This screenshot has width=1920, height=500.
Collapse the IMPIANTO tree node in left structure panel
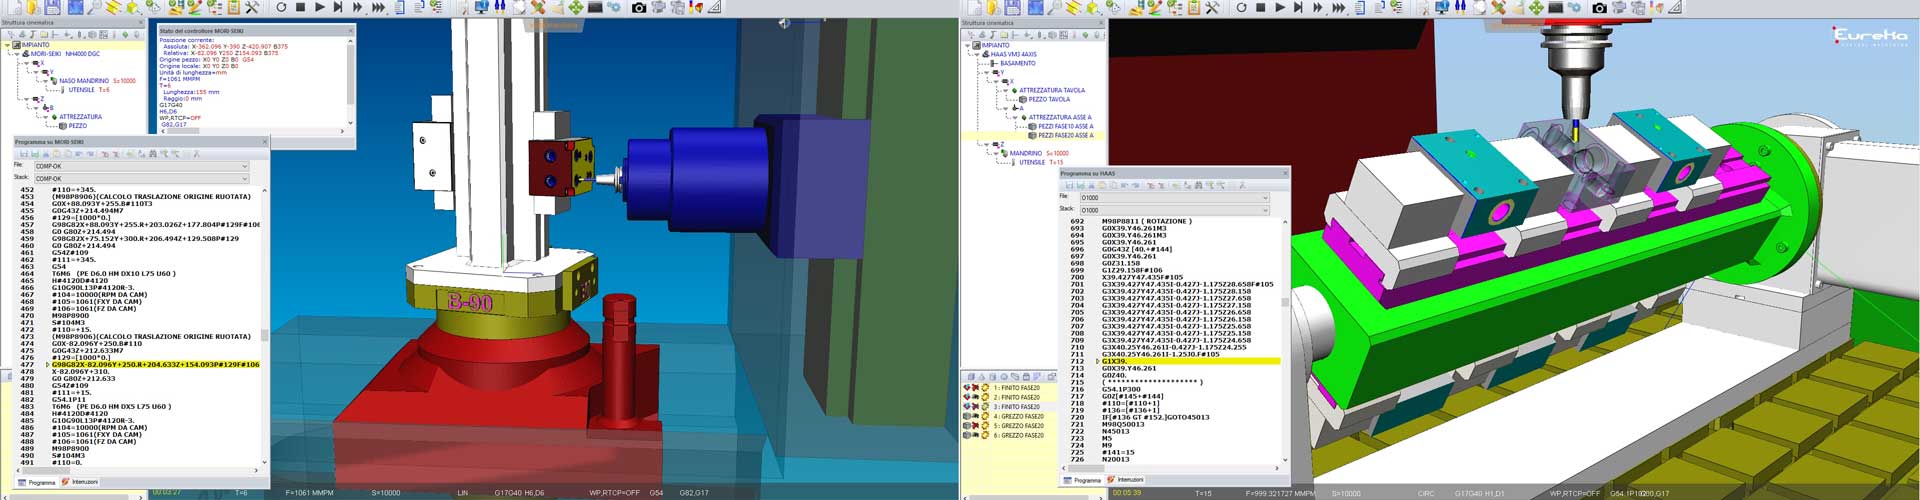[x=7, y=45]
